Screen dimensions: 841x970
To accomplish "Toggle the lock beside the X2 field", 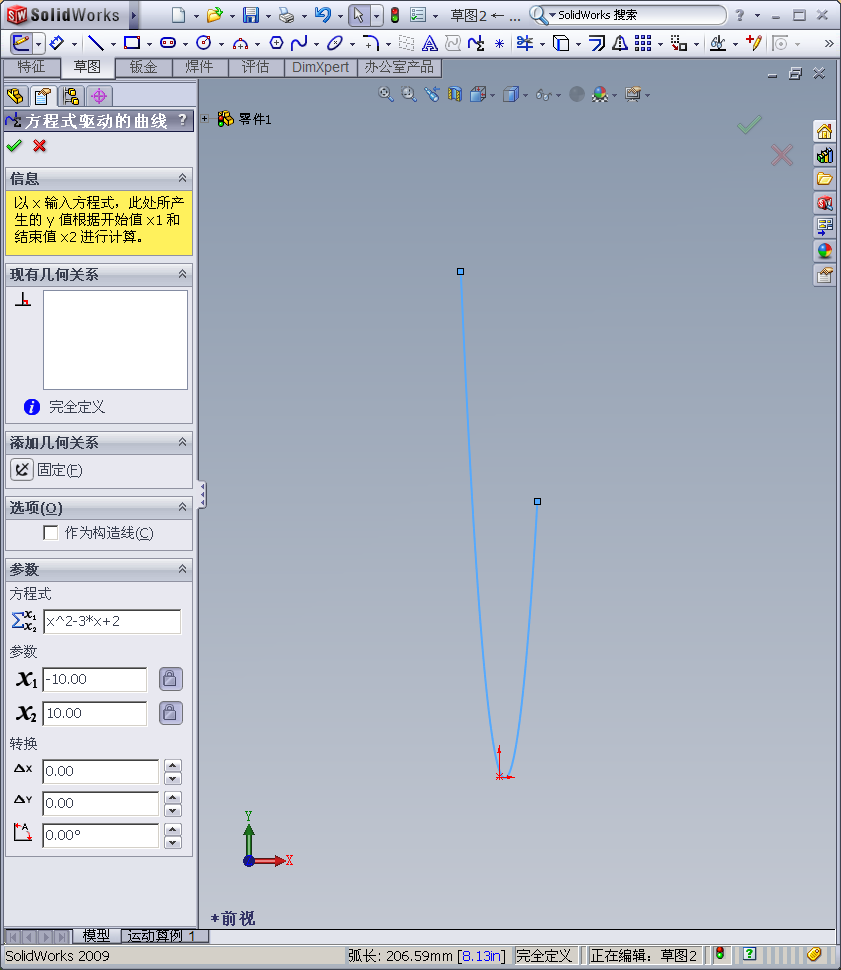I will (170, 713).
